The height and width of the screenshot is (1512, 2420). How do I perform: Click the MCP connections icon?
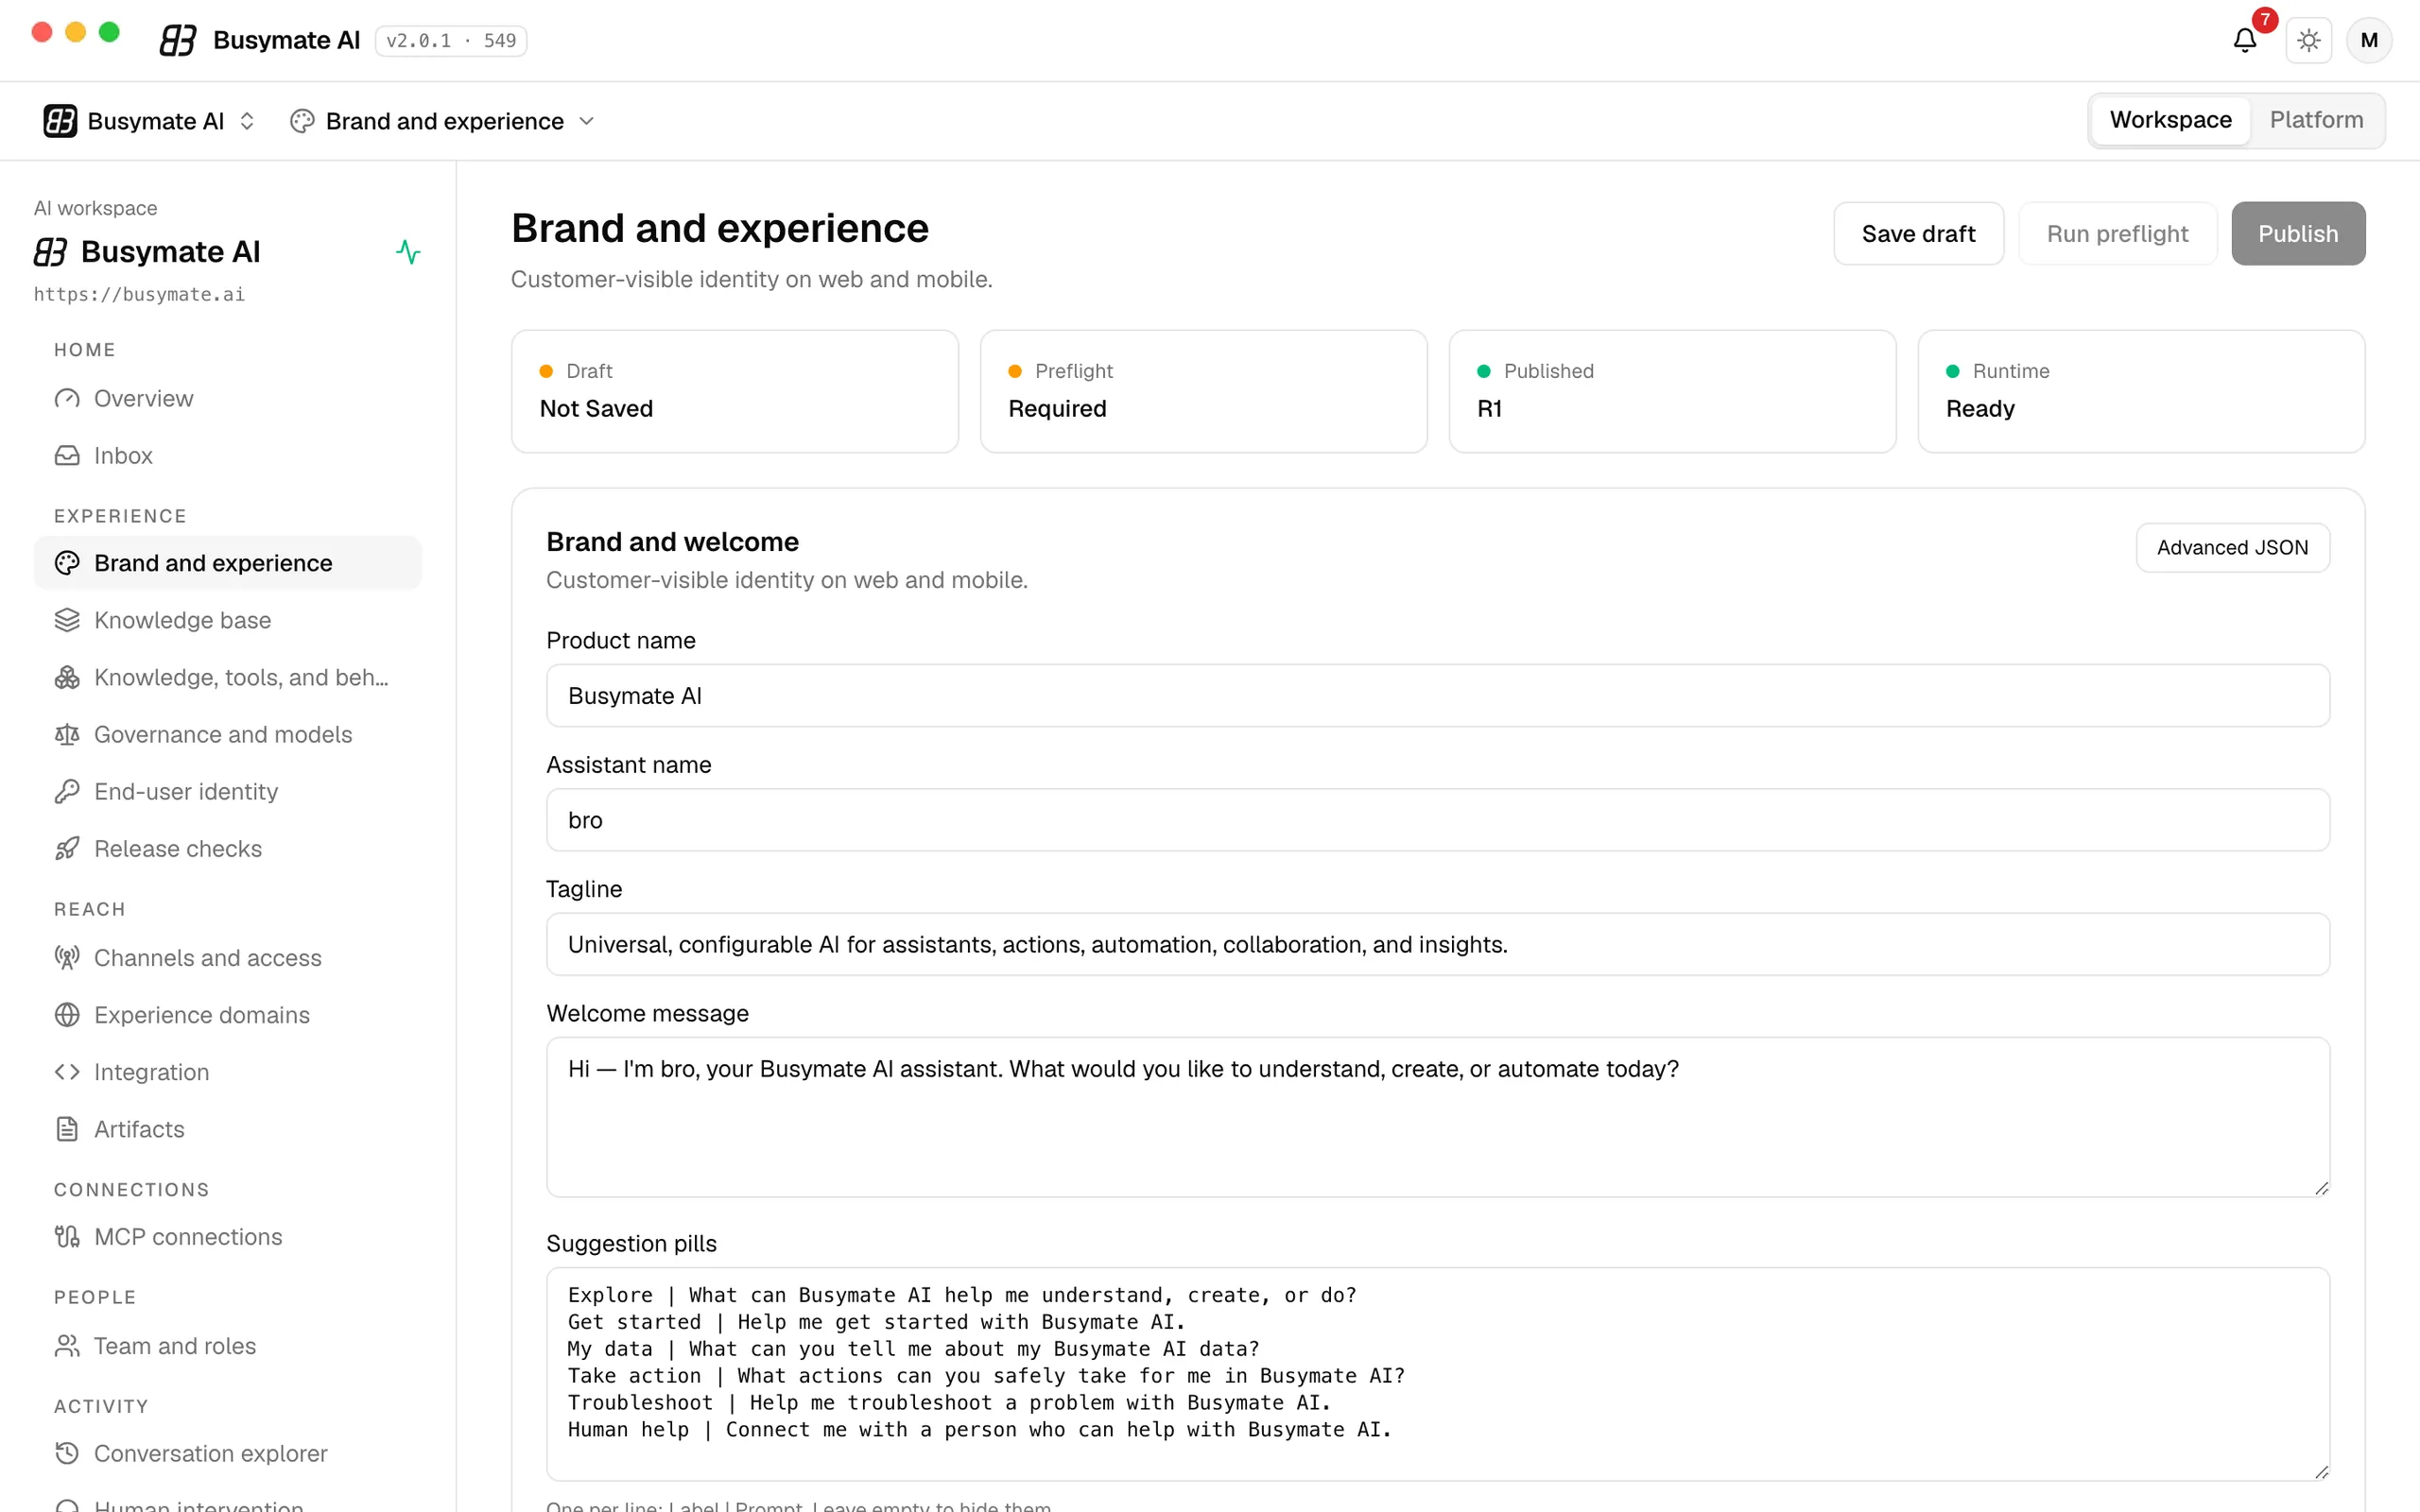[67, 1237]
